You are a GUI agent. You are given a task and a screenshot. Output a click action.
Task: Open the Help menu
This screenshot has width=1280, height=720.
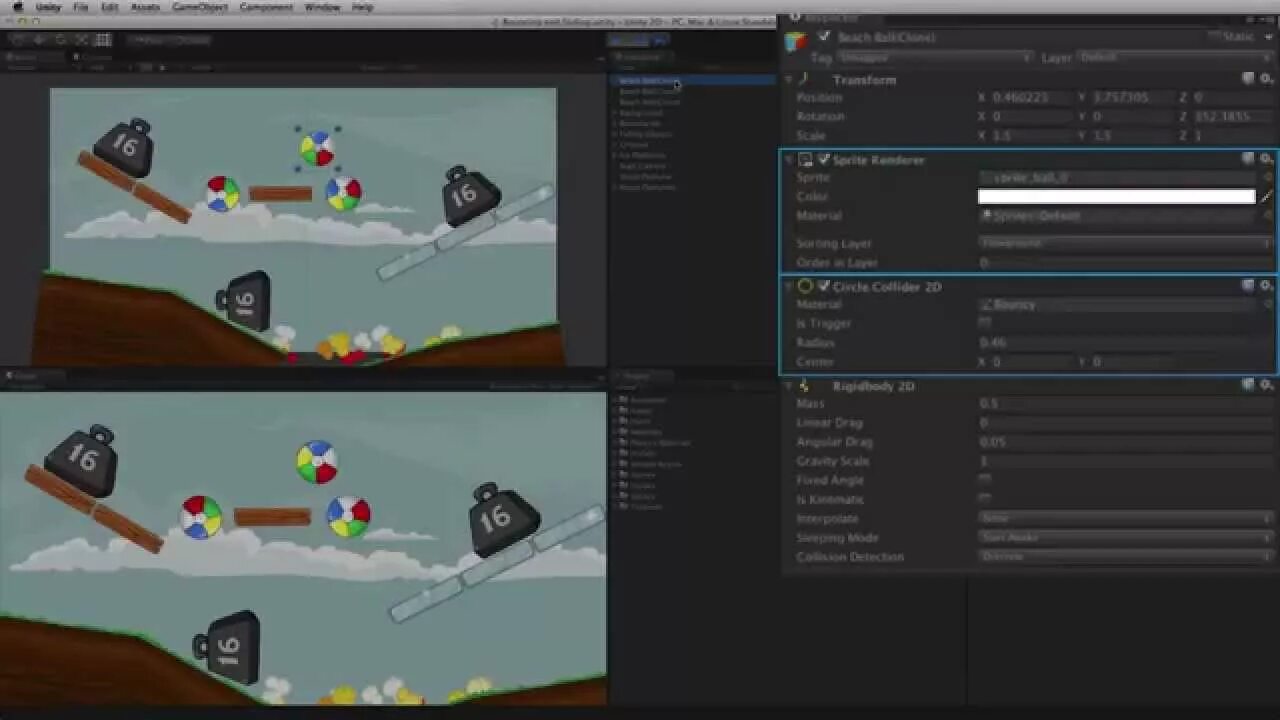[362, 7]
